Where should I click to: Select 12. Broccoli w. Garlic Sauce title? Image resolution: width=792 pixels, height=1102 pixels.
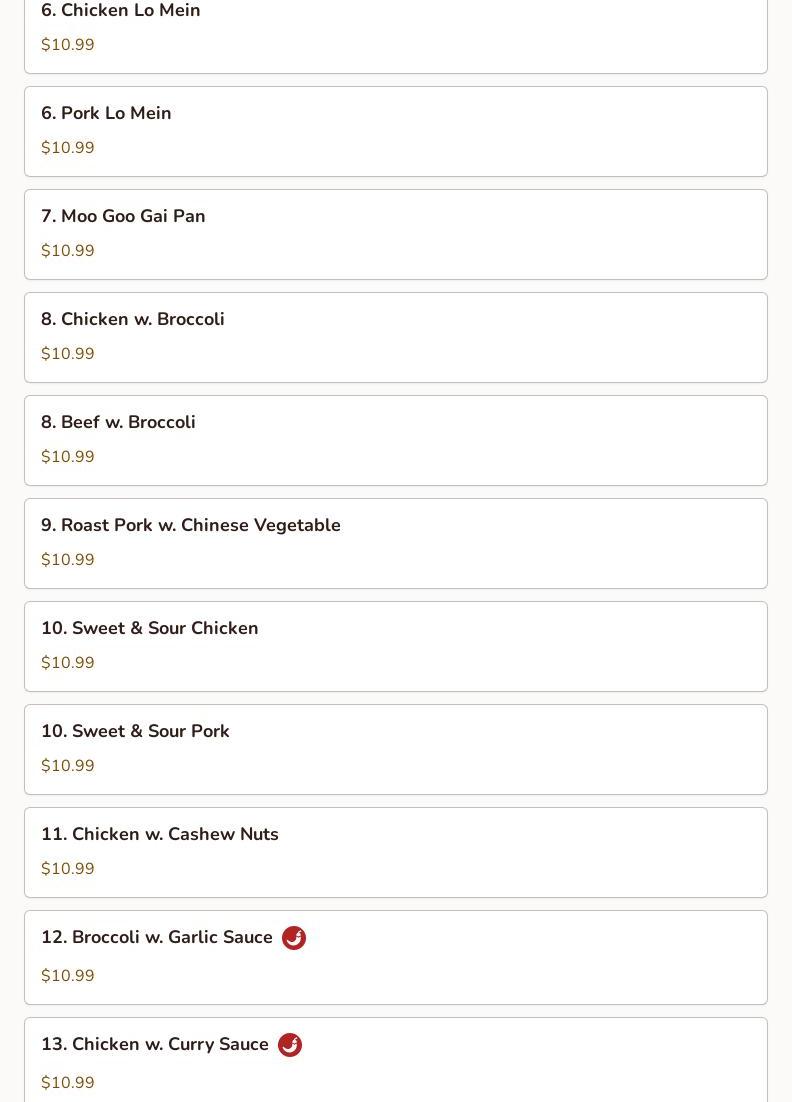[x=157, y=938]
